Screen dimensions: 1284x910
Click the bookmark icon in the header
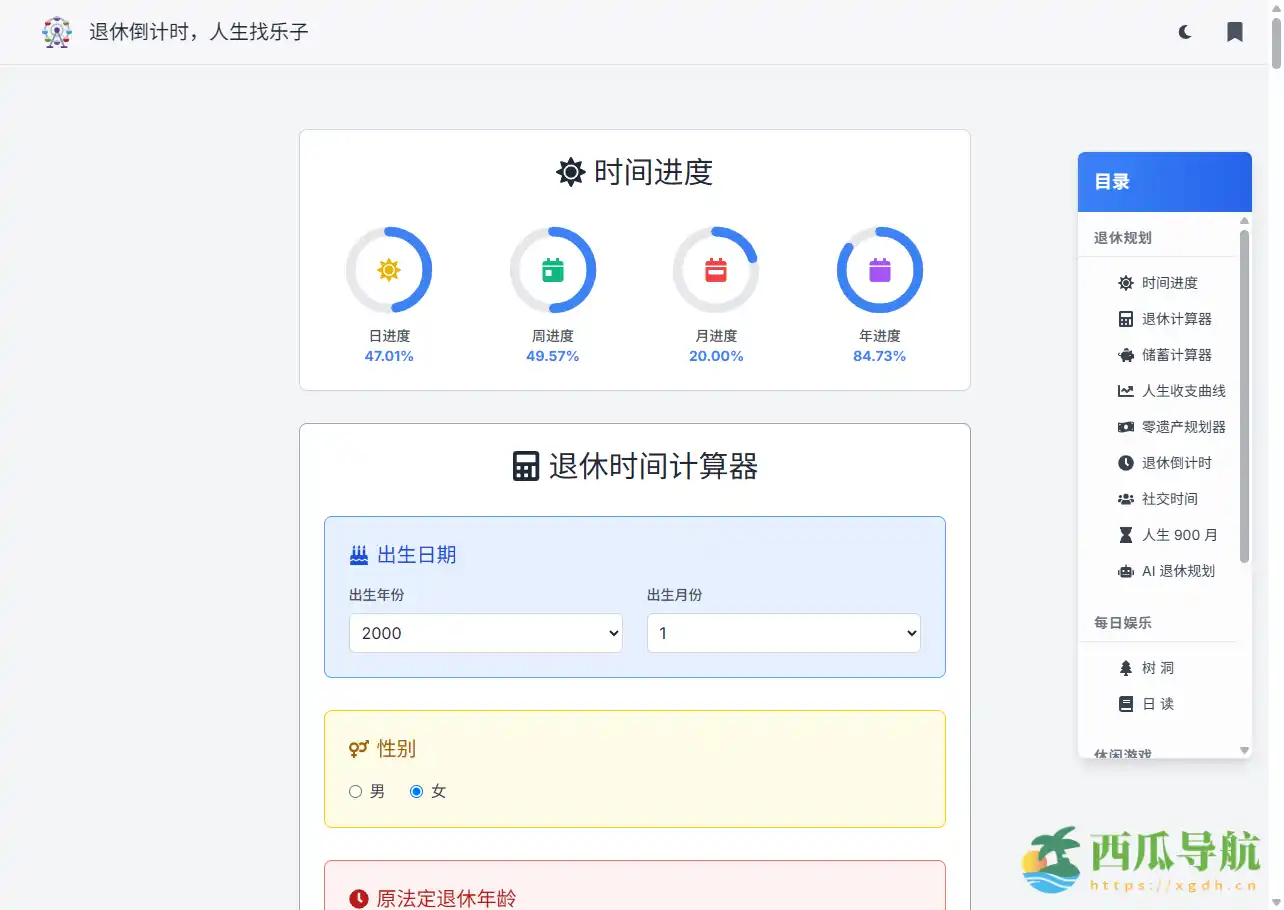(x=1234, y=31)
